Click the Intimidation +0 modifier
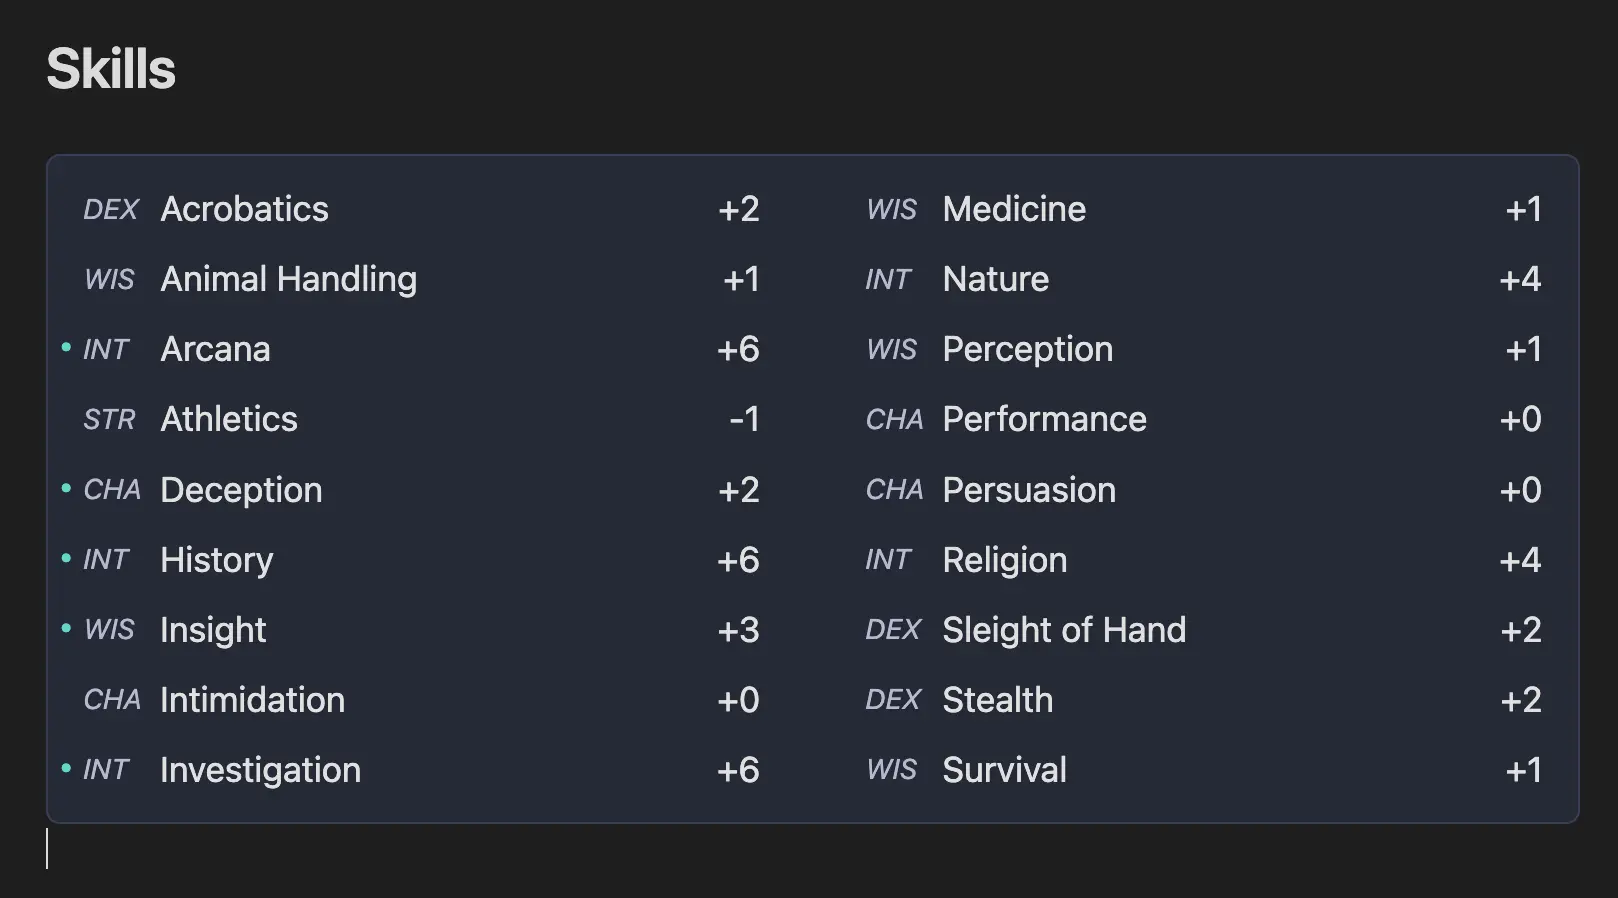Viewport: 1618px width, 898px height. click(x=738, y=700)
